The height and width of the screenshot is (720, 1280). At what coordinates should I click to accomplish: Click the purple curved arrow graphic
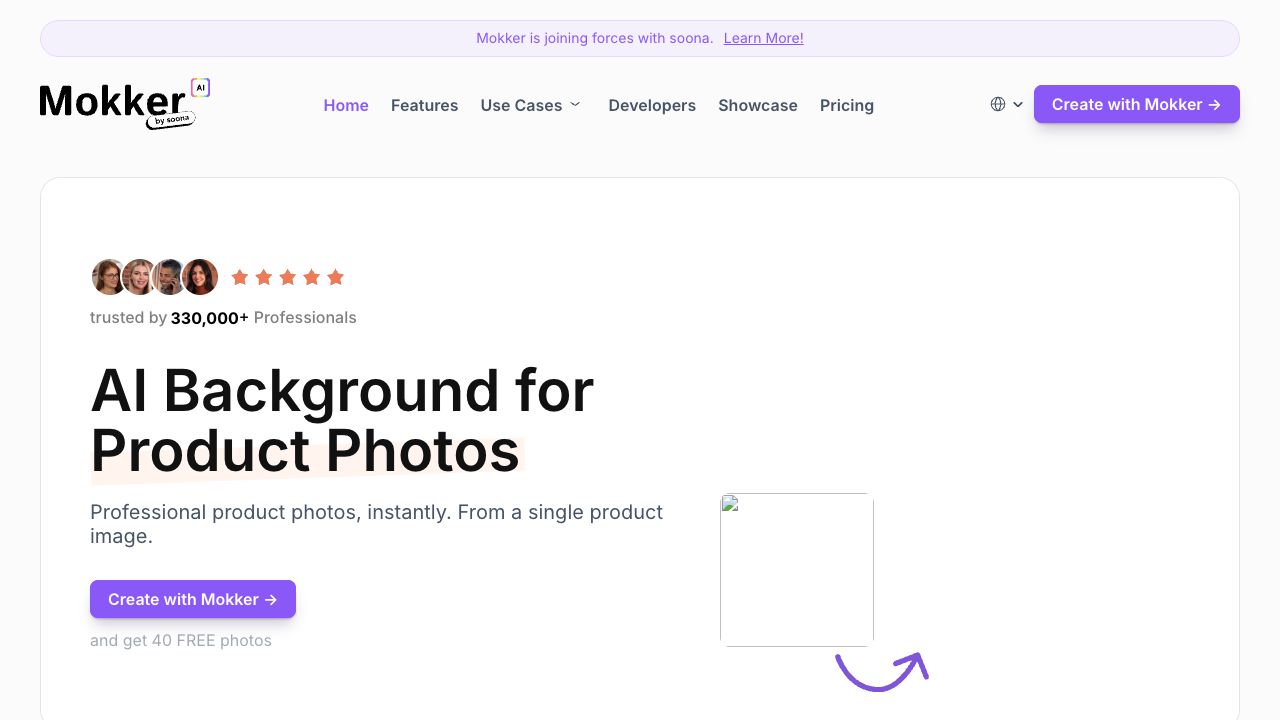coord(882,670)
